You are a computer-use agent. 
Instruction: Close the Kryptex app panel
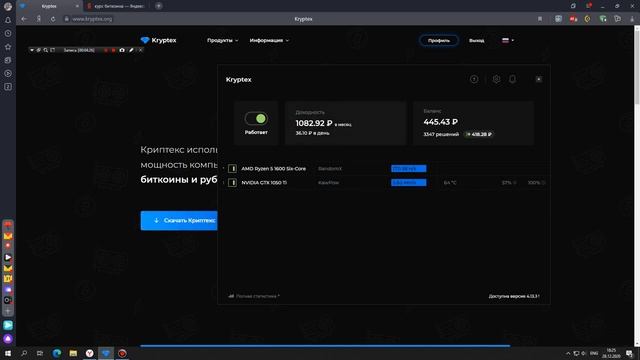pyautogui.click(x=539, y=79)
